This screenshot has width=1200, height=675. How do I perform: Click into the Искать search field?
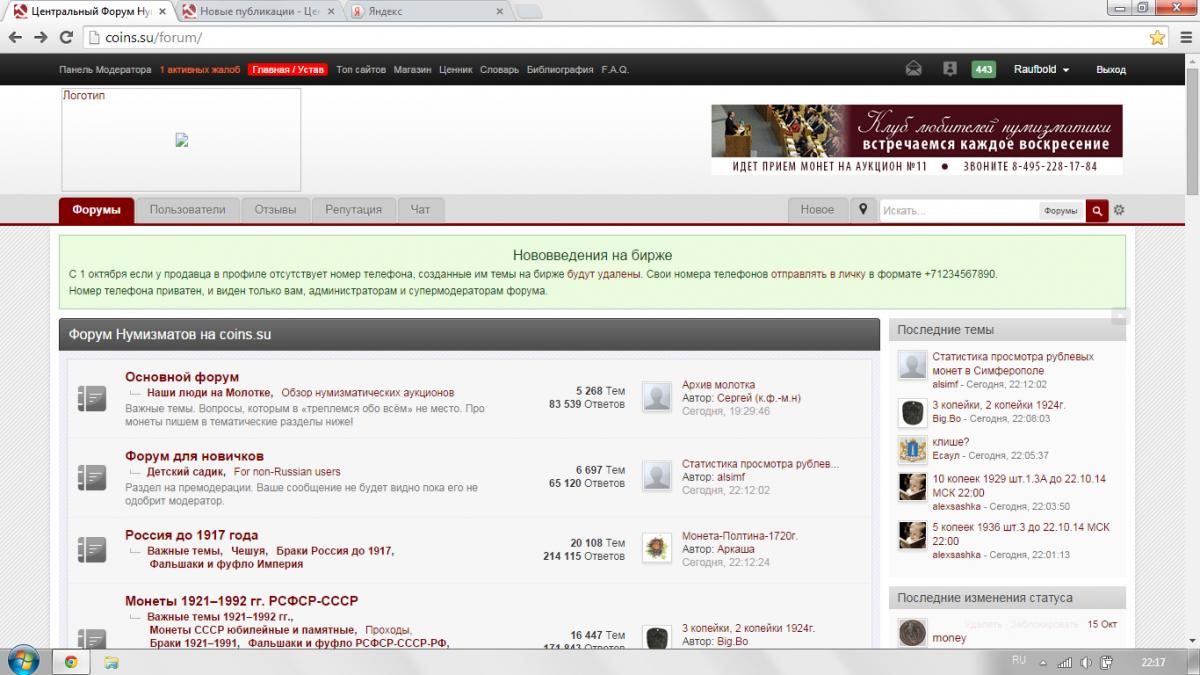point(958,211)
